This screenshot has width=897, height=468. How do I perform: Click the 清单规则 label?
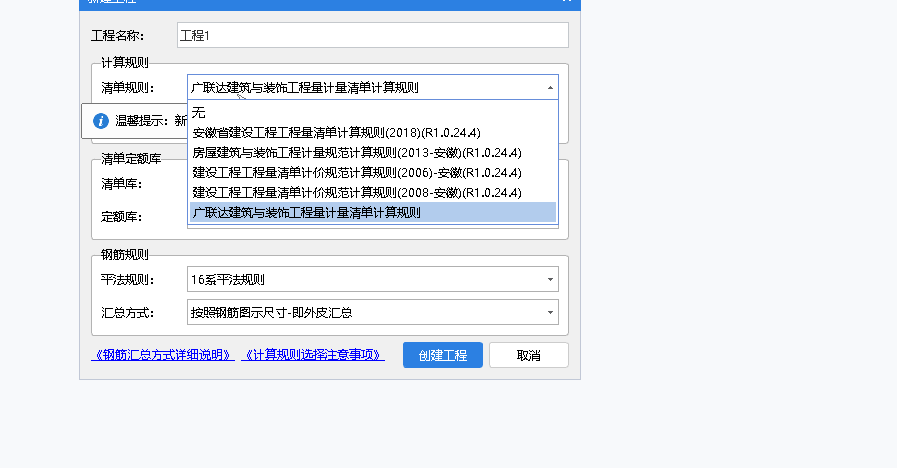click(x=128, y=88)
